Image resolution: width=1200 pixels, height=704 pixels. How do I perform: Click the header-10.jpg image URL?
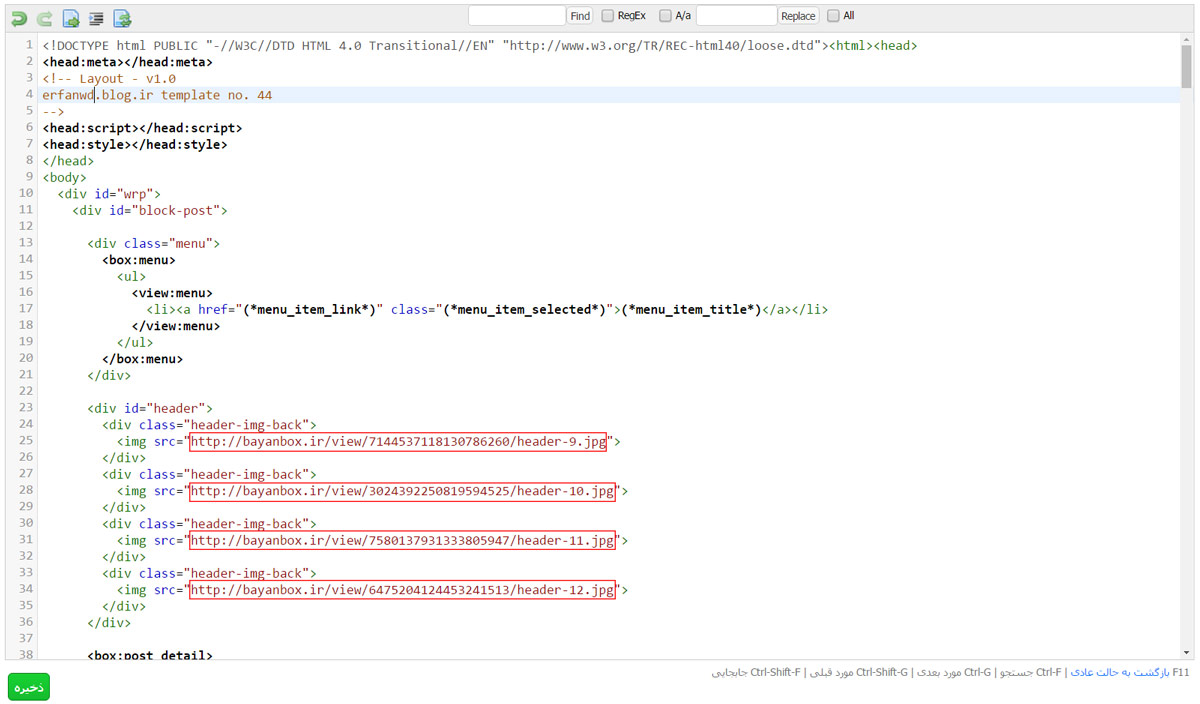tap(402, 491)
